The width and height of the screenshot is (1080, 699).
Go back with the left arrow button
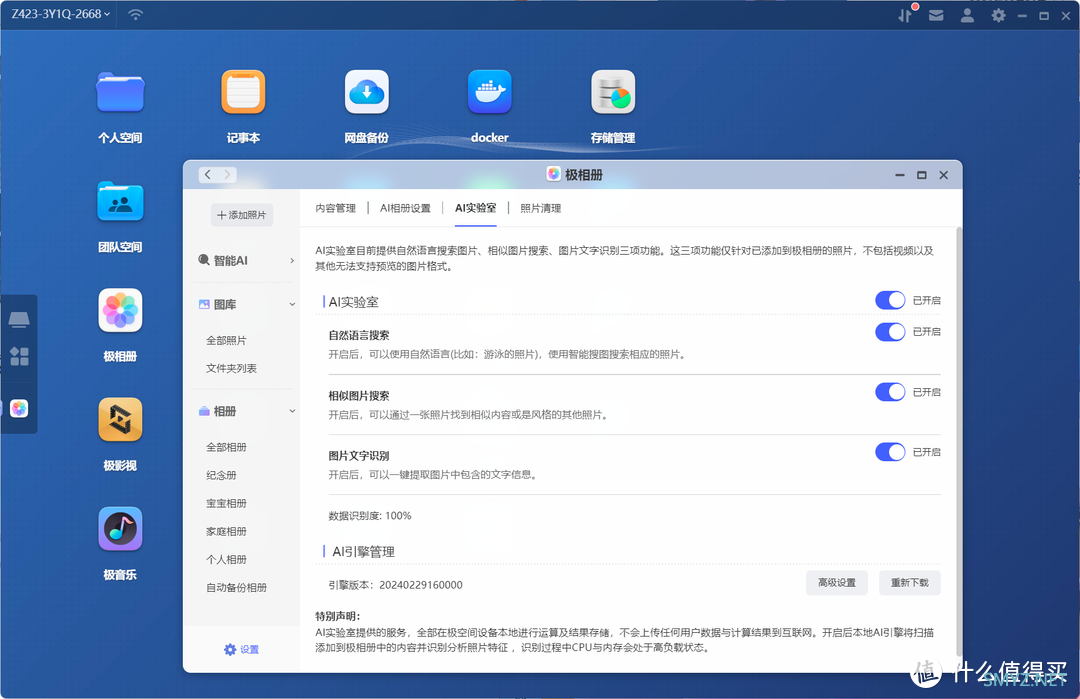(x=207, y=175)
